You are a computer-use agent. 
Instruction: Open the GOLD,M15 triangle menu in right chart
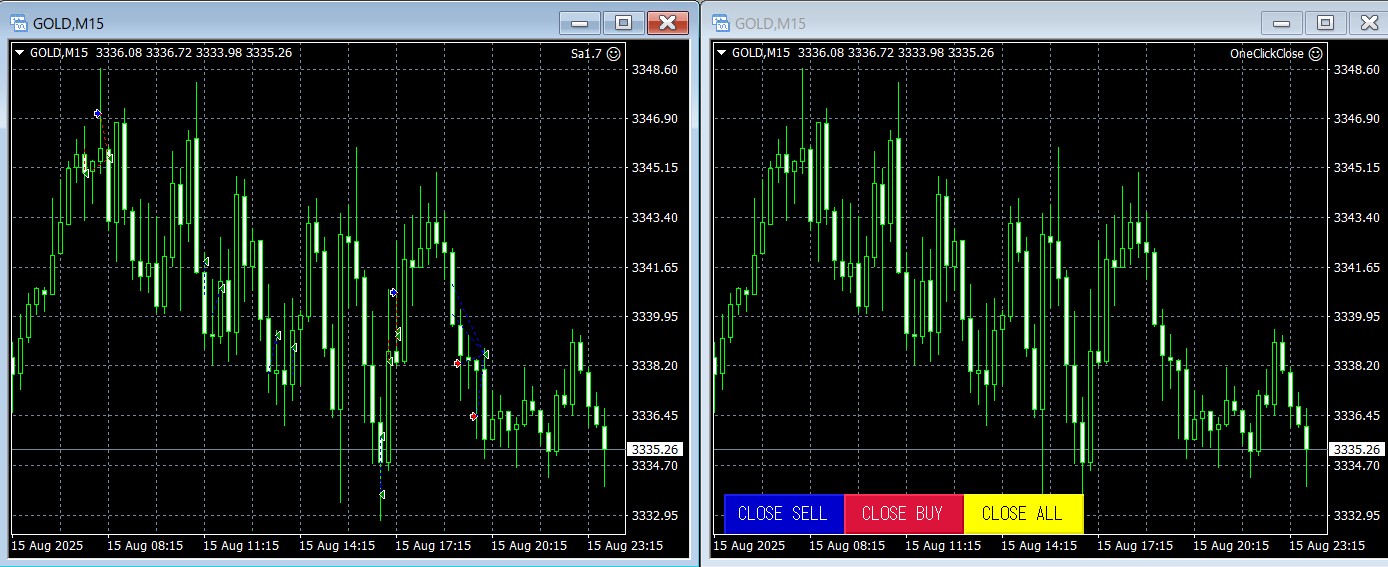pyautogui.click(x=721, y=53)
